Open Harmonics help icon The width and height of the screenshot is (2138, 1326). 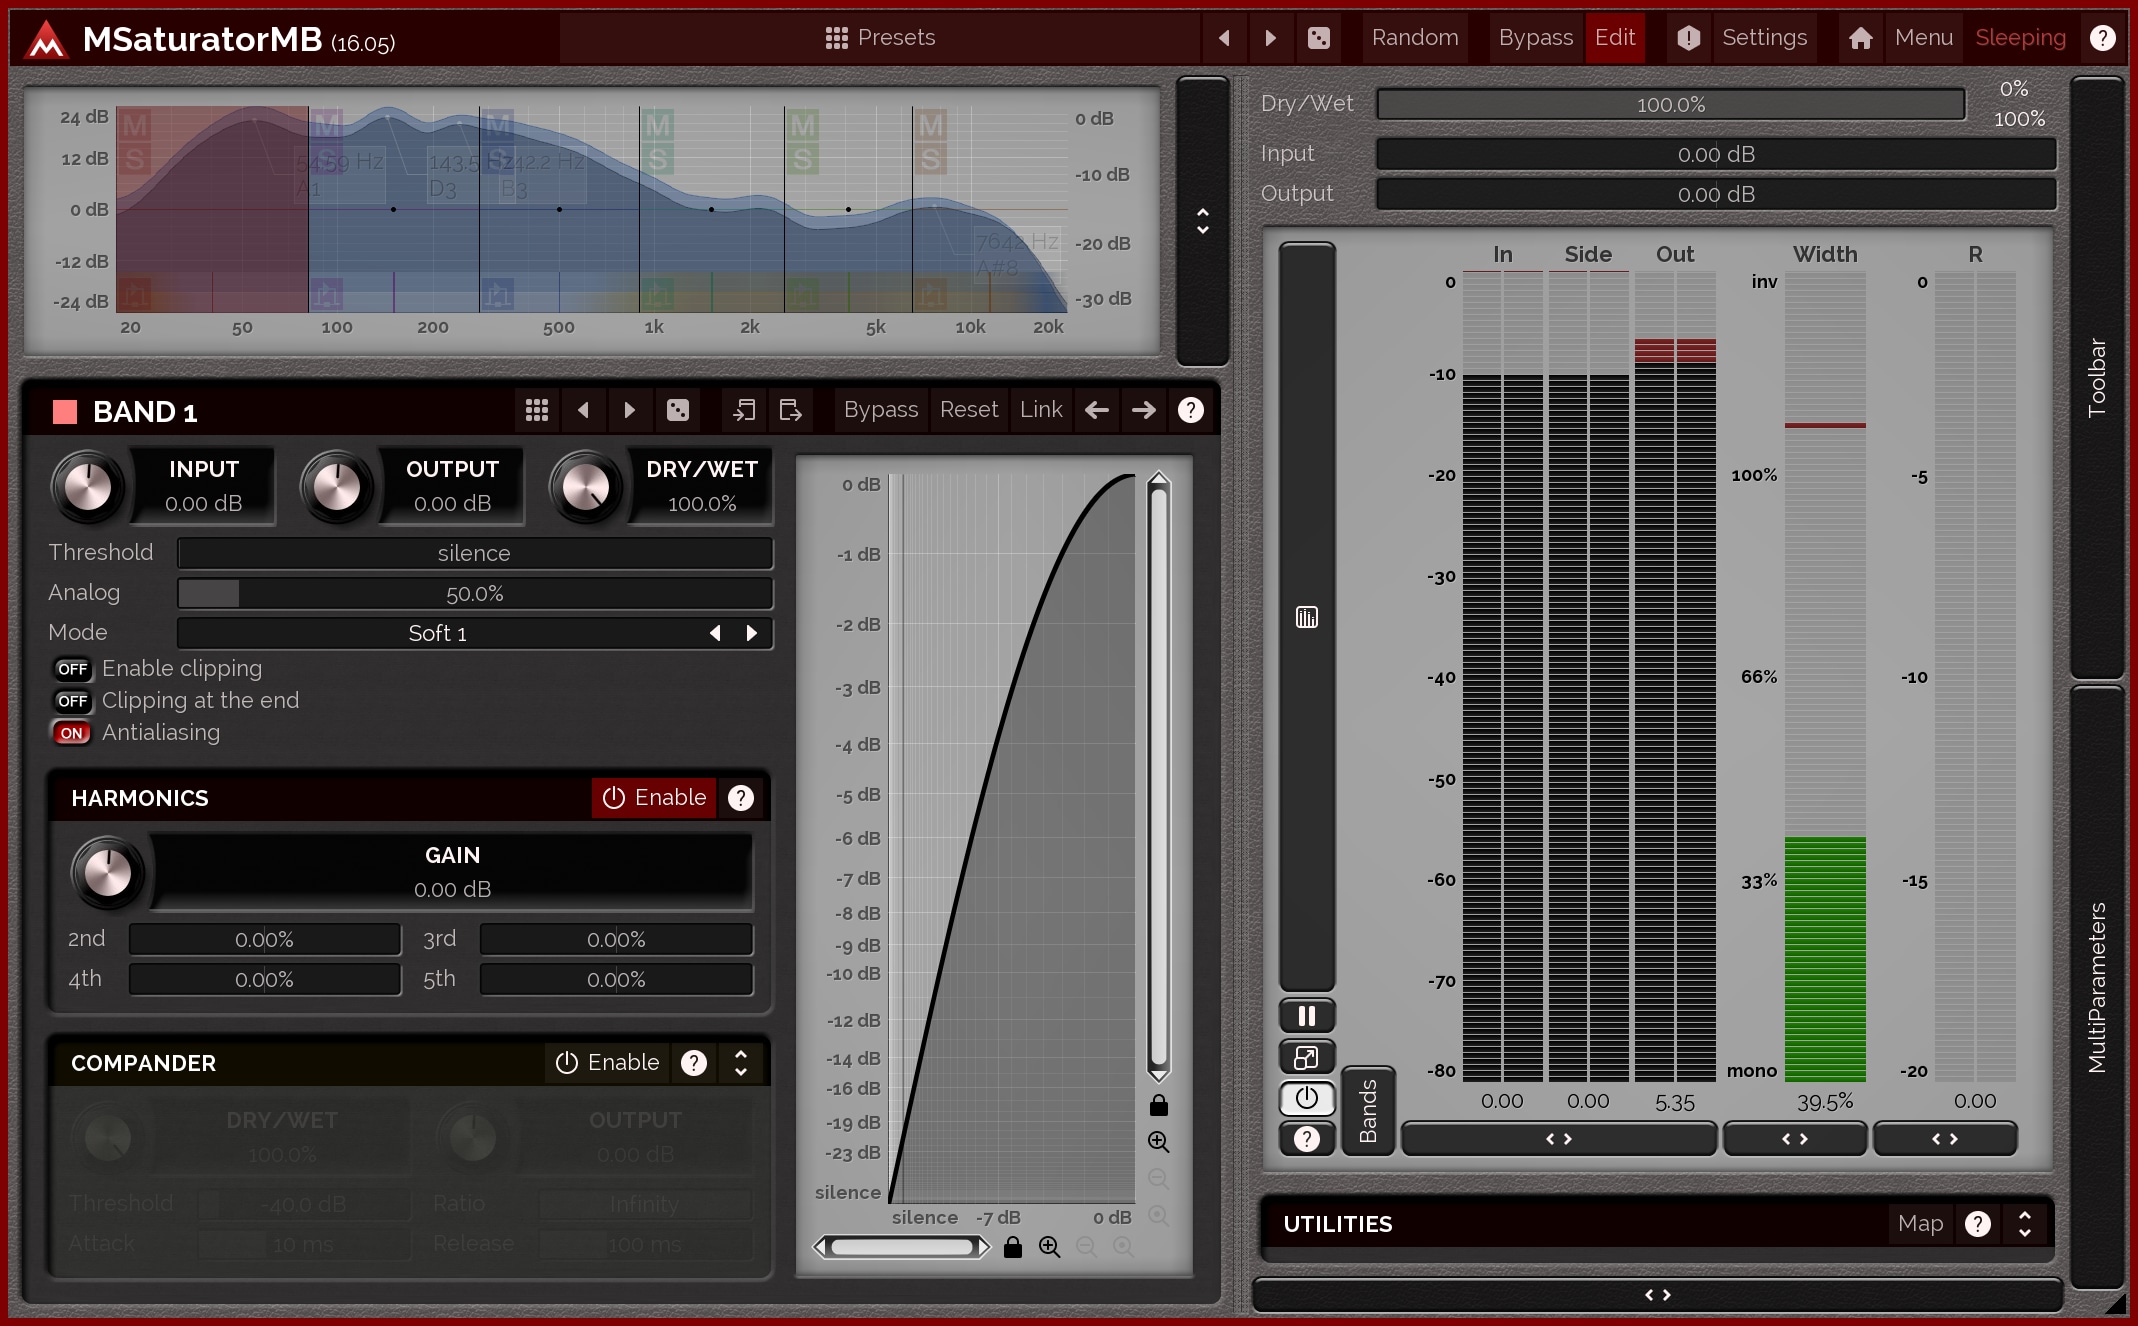(740, 798)
